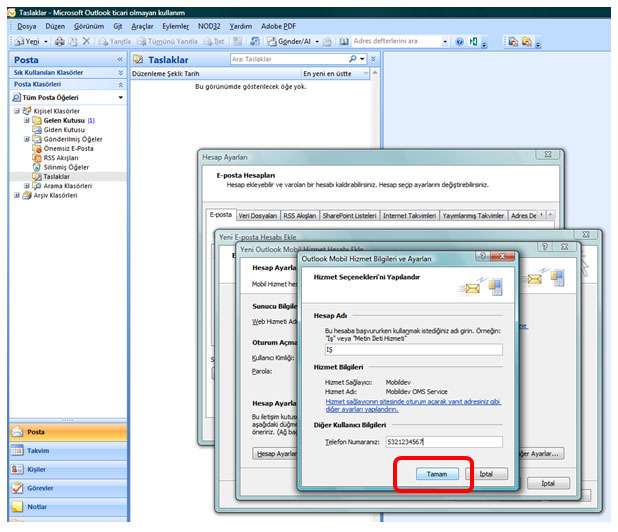Open the Görünüm menu
The width and height of the screenshot is (618, 532).
pyautogui.click(x=89, y=26)
